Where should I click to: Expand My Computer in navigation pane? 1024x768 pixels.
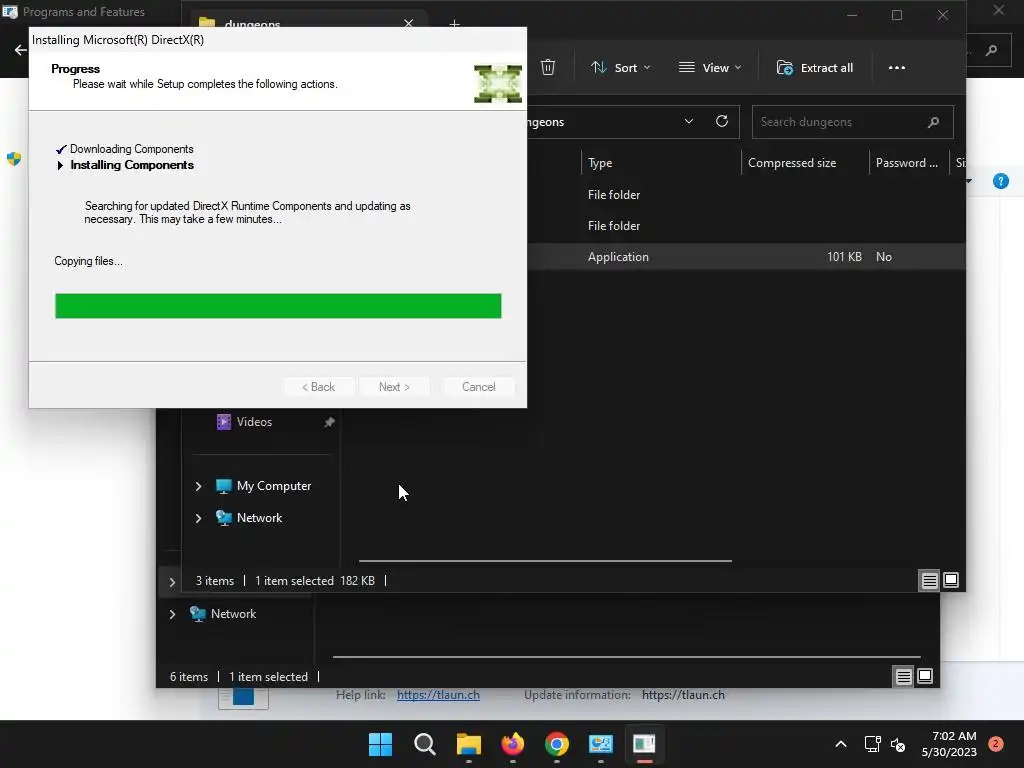(199, 486)
